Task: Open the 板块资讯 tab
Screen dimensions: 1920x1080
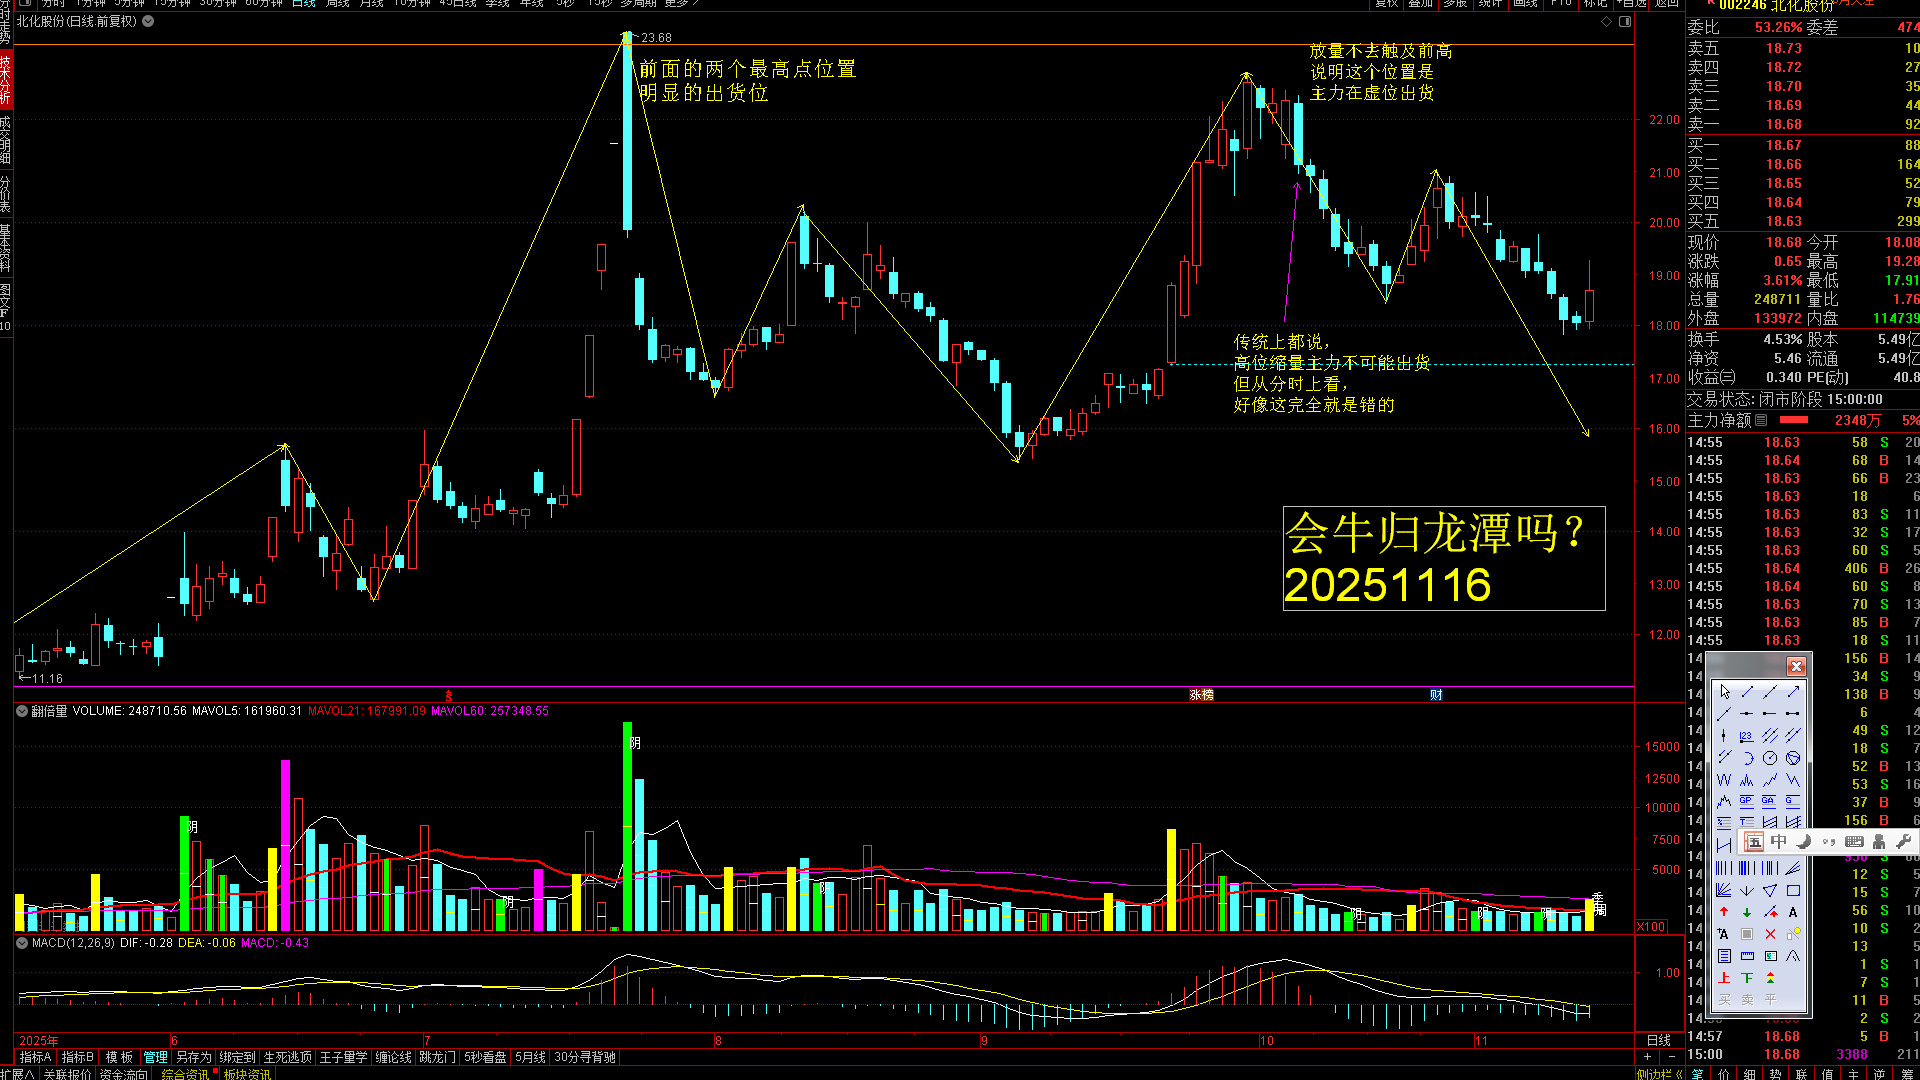Action: tap(247, 1074)
